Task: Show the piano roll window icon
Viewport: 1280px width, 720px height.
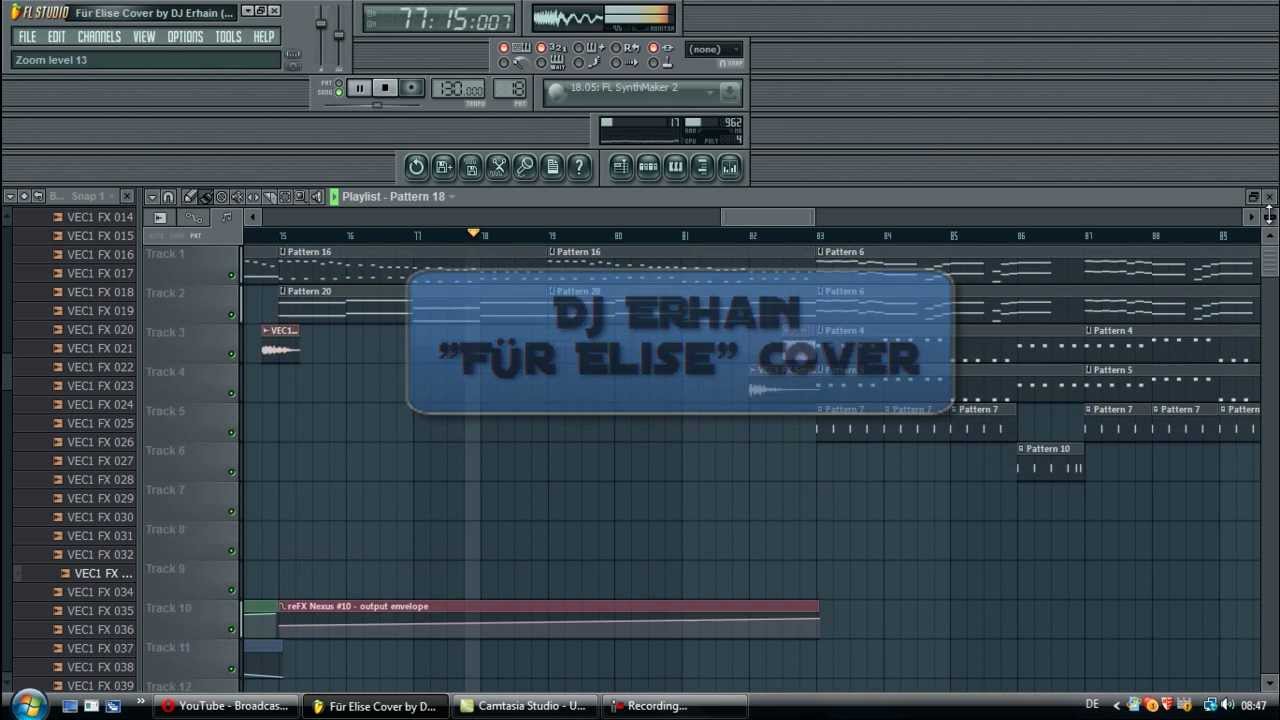Action: tap(675, 167)
